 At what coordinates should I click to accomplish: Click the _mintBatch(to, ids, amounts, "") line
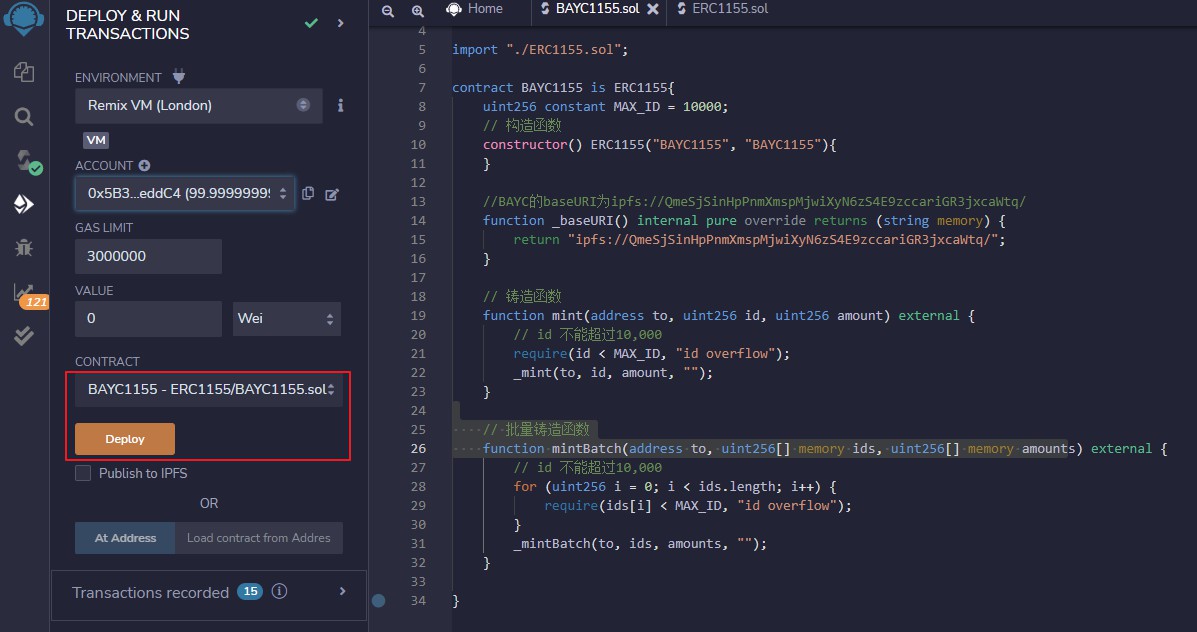pos(640,543)
